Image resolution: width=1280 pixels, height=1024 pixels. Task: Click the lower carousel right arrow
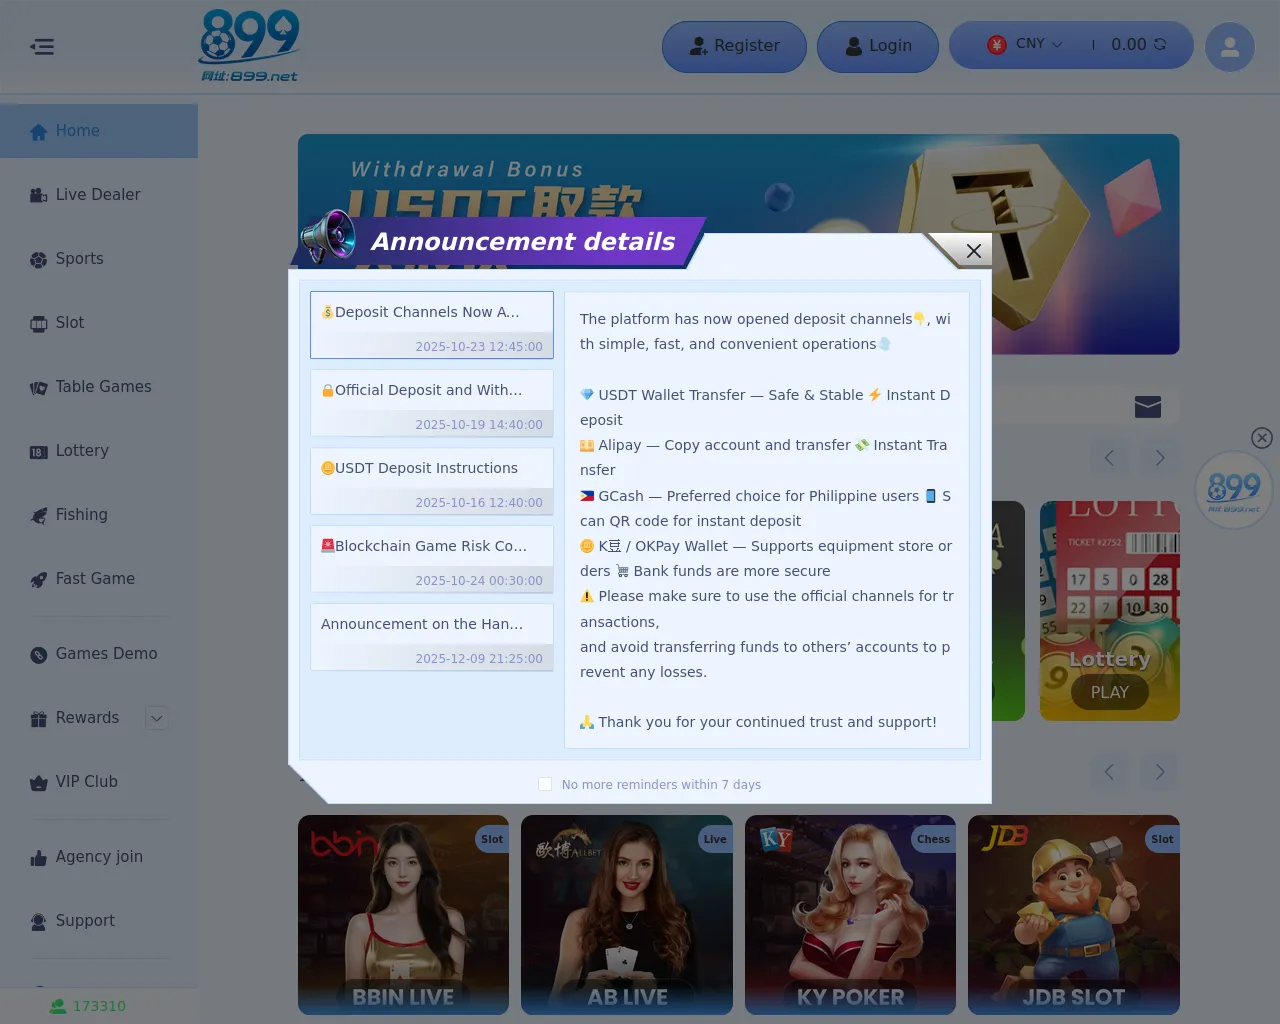coord(1160,772)
